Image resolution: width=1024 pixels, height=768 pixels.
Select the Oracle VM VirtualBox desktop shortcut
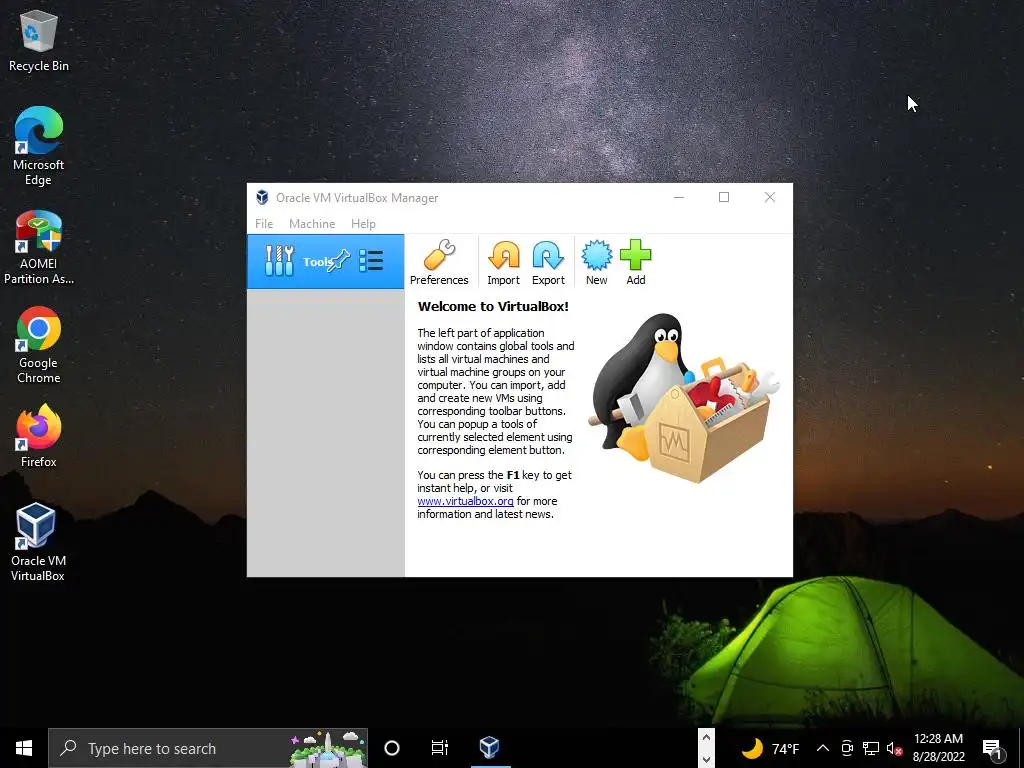(x=38, y=541)
